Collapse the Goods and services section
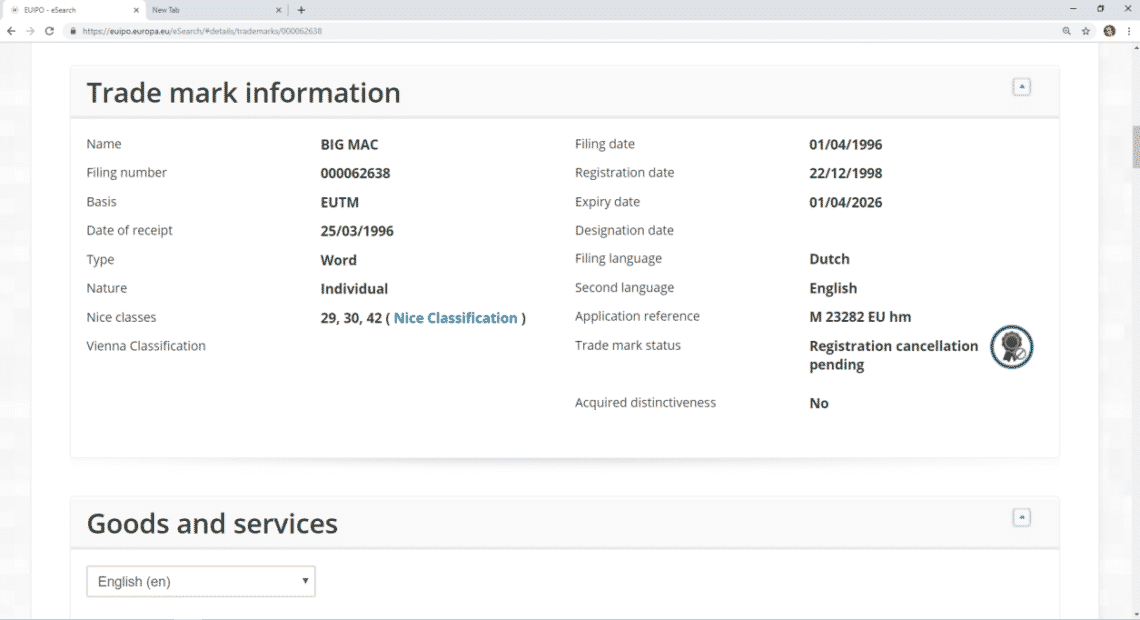 point(1021,517)
